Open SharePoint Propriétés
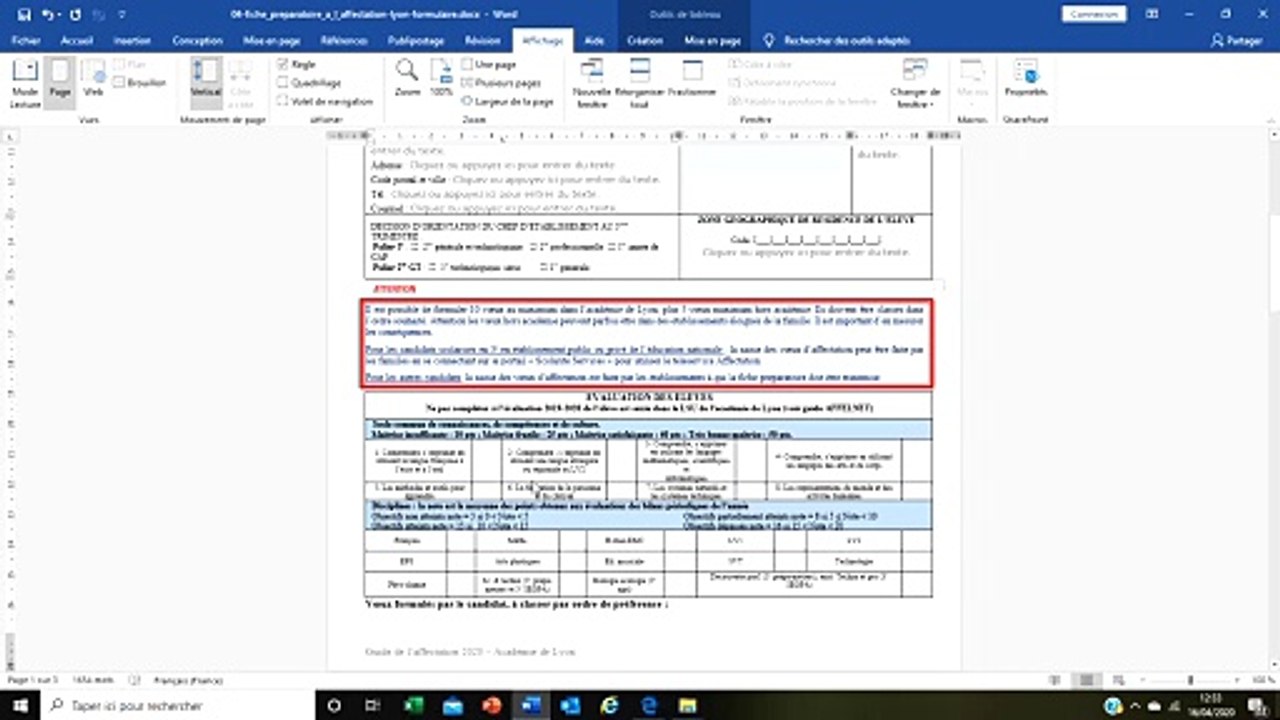This screenshot has width=1280, height=720. [x=1026, y=78]
